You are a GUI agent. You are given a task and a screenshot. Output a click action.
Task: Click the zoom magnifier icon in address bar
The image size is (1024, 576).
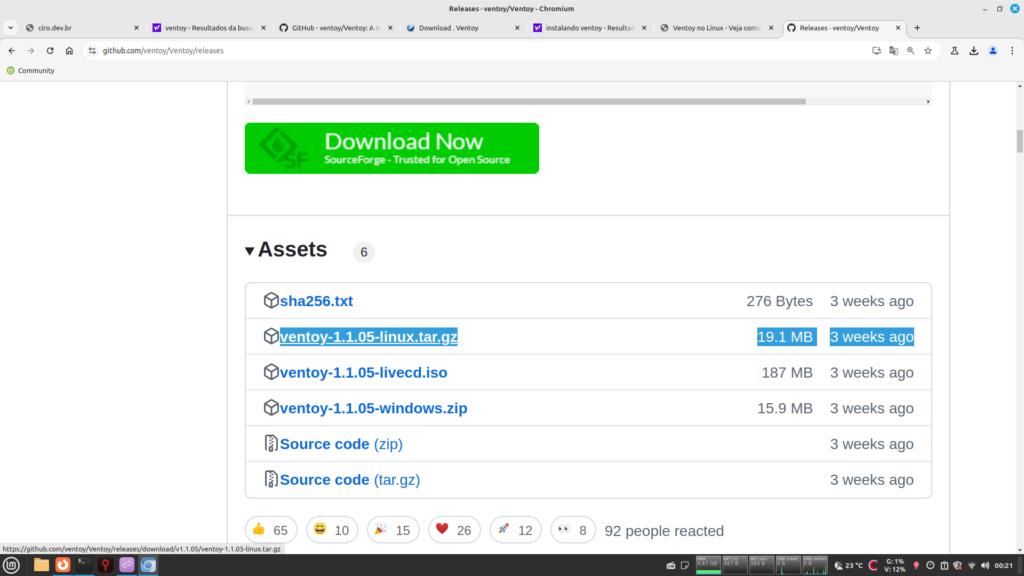(x=910, y=50)
